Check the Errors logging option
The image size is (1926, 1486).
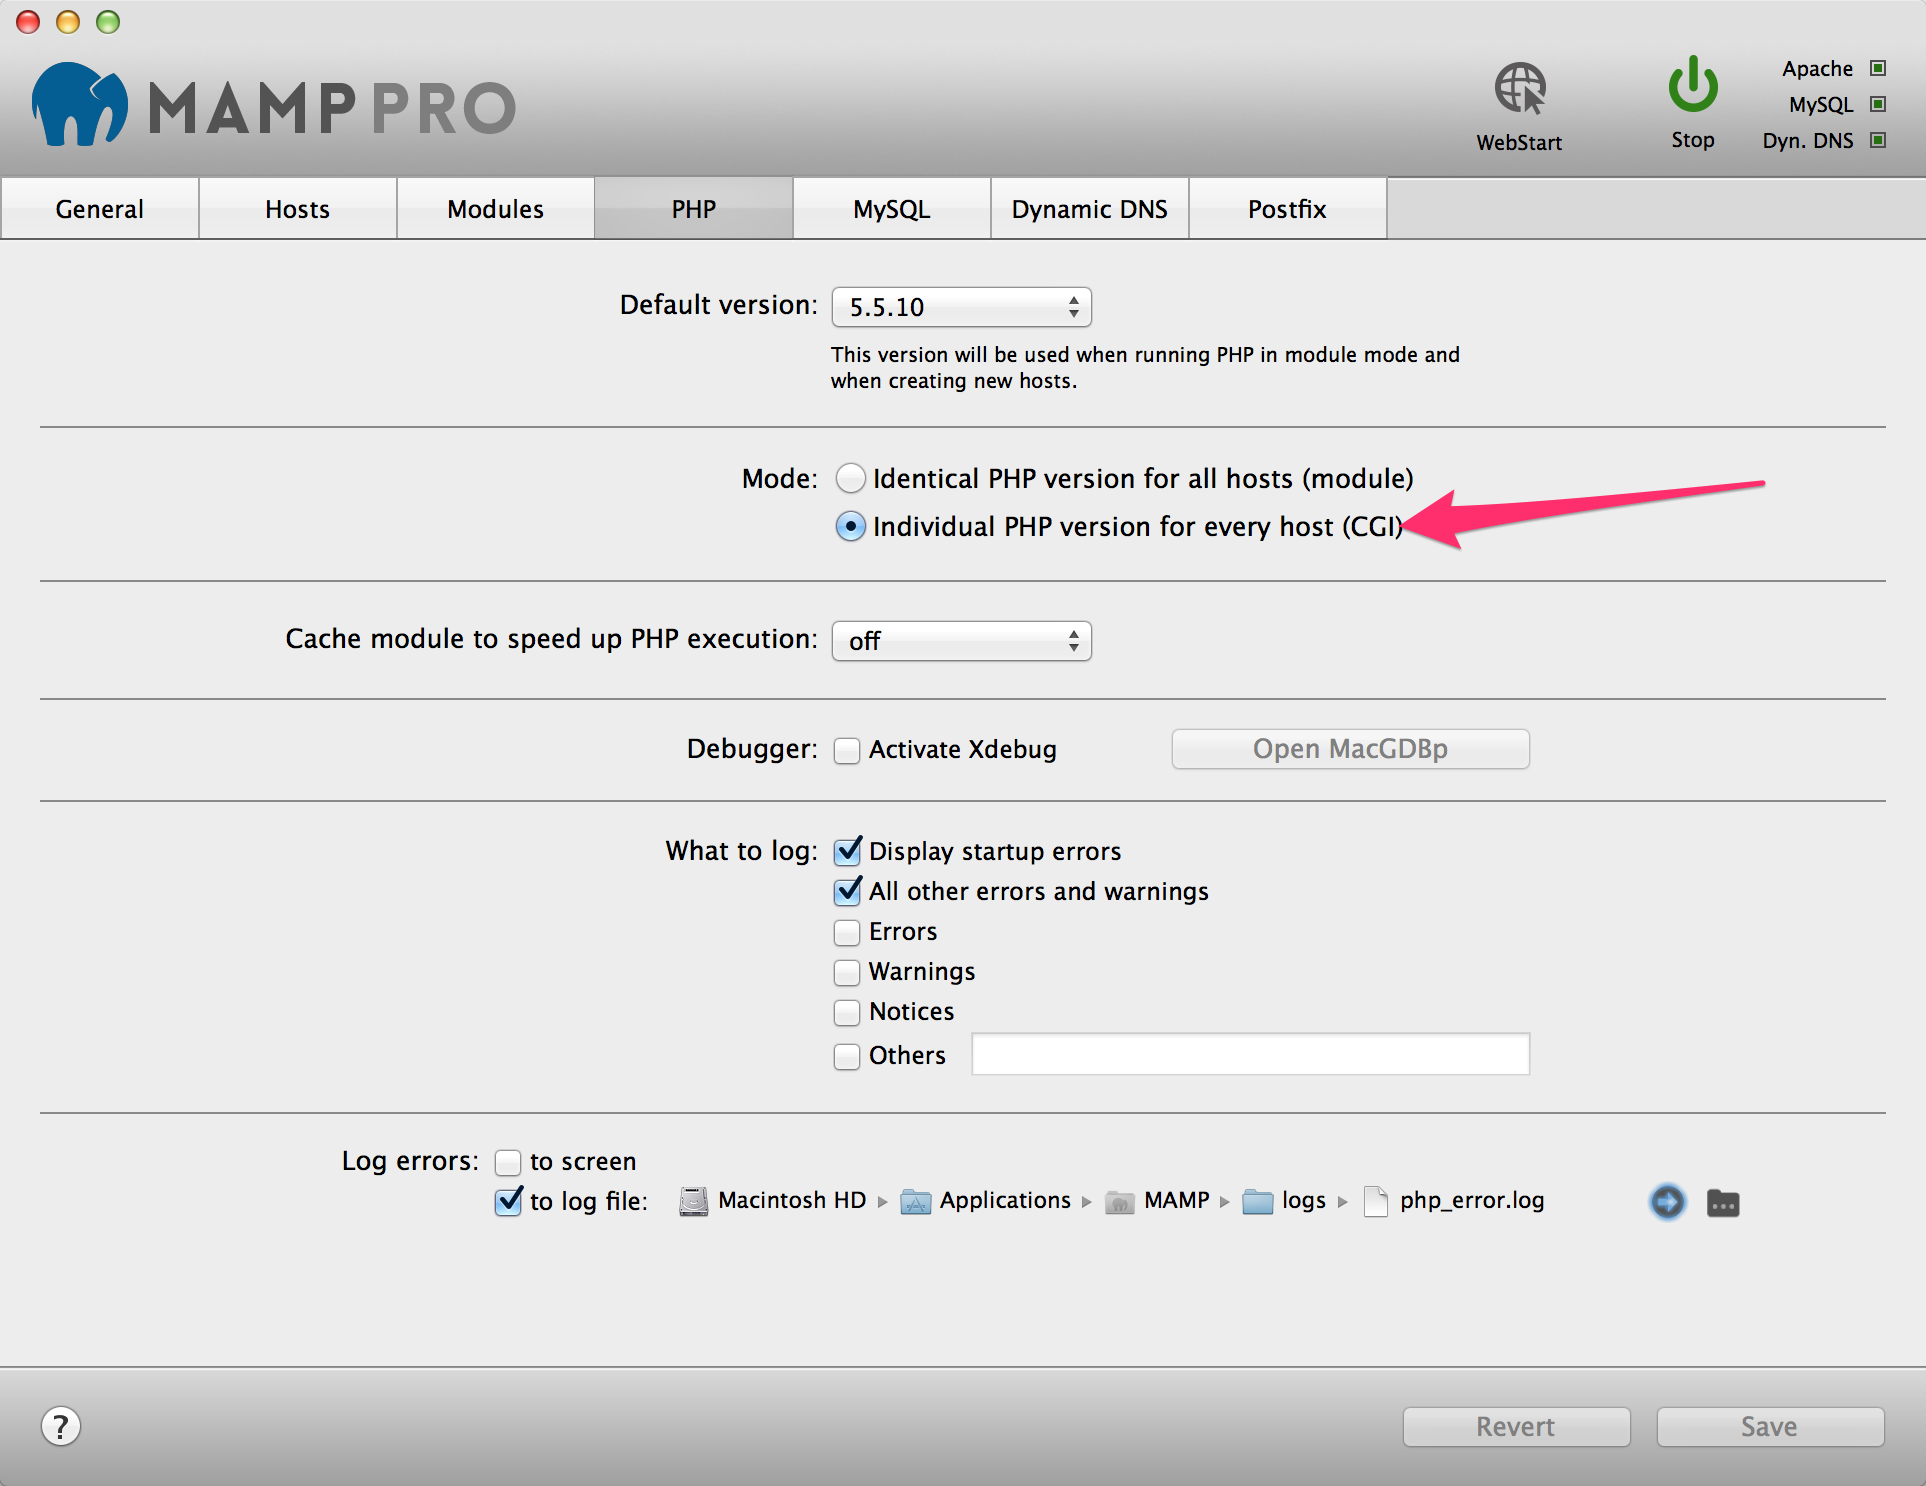pyautogui.click(x=847, y=932)
